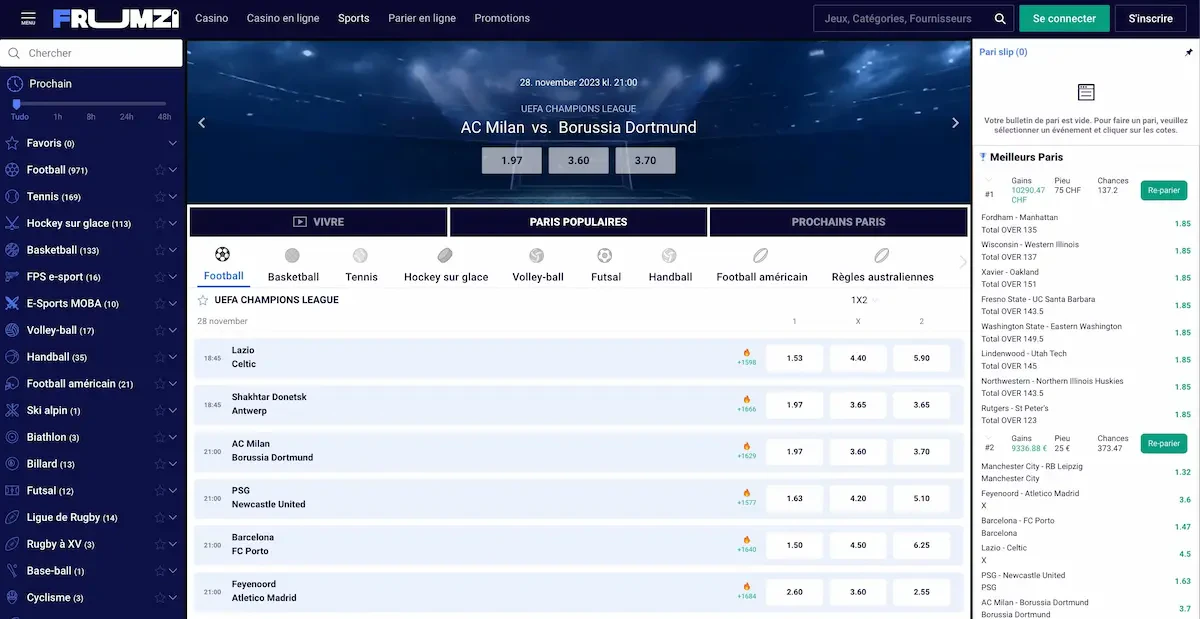Click the Se connecter button
This screenshot has height=619, width=1200.
(1064, 19)
